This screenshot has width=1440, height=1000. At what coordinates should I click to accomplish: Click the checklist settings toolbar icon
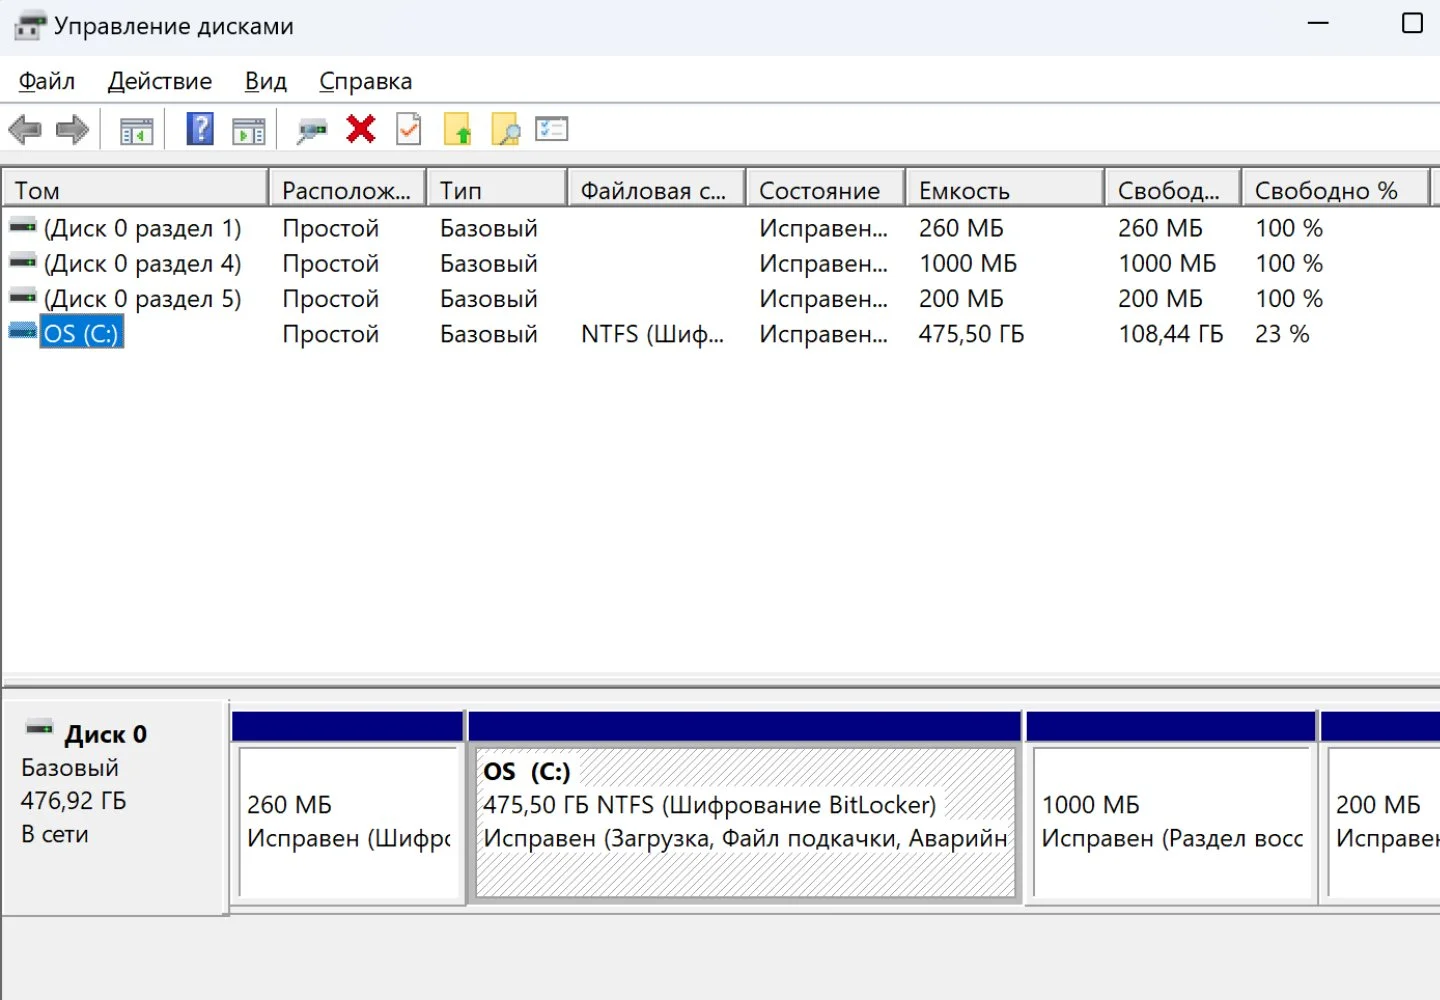point(552,129)
